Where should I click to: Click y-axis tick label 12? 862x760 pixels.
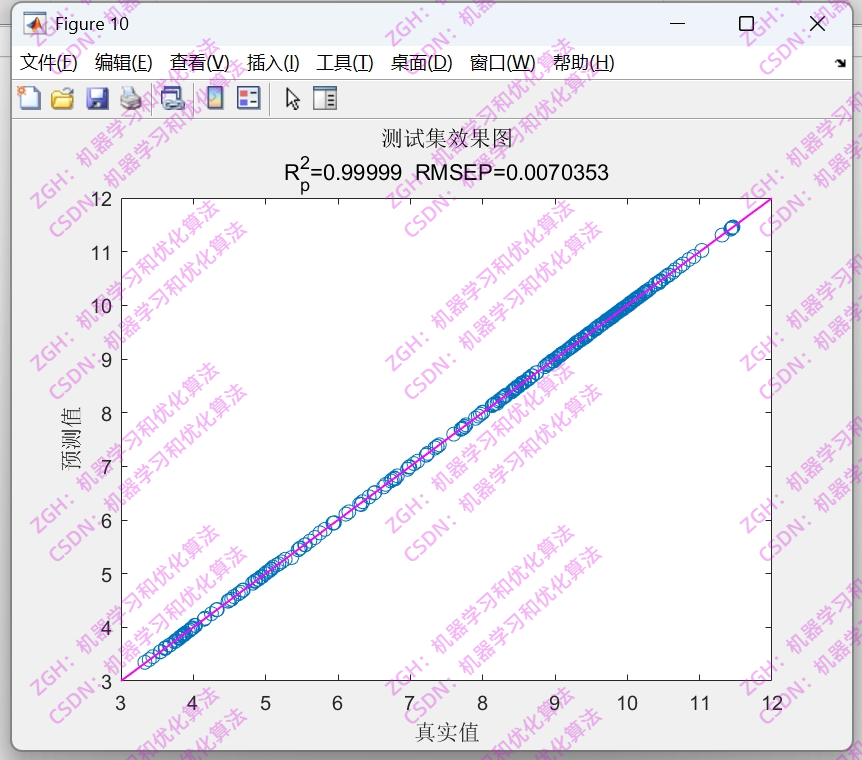(101, 199)
